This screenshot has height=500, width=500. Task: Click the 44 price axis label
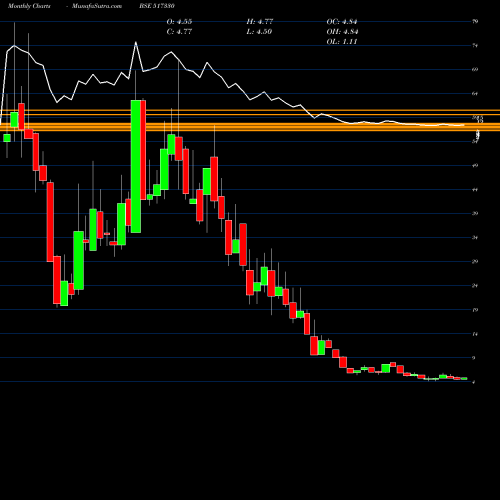pyautogui.click(x=475, y=190)
